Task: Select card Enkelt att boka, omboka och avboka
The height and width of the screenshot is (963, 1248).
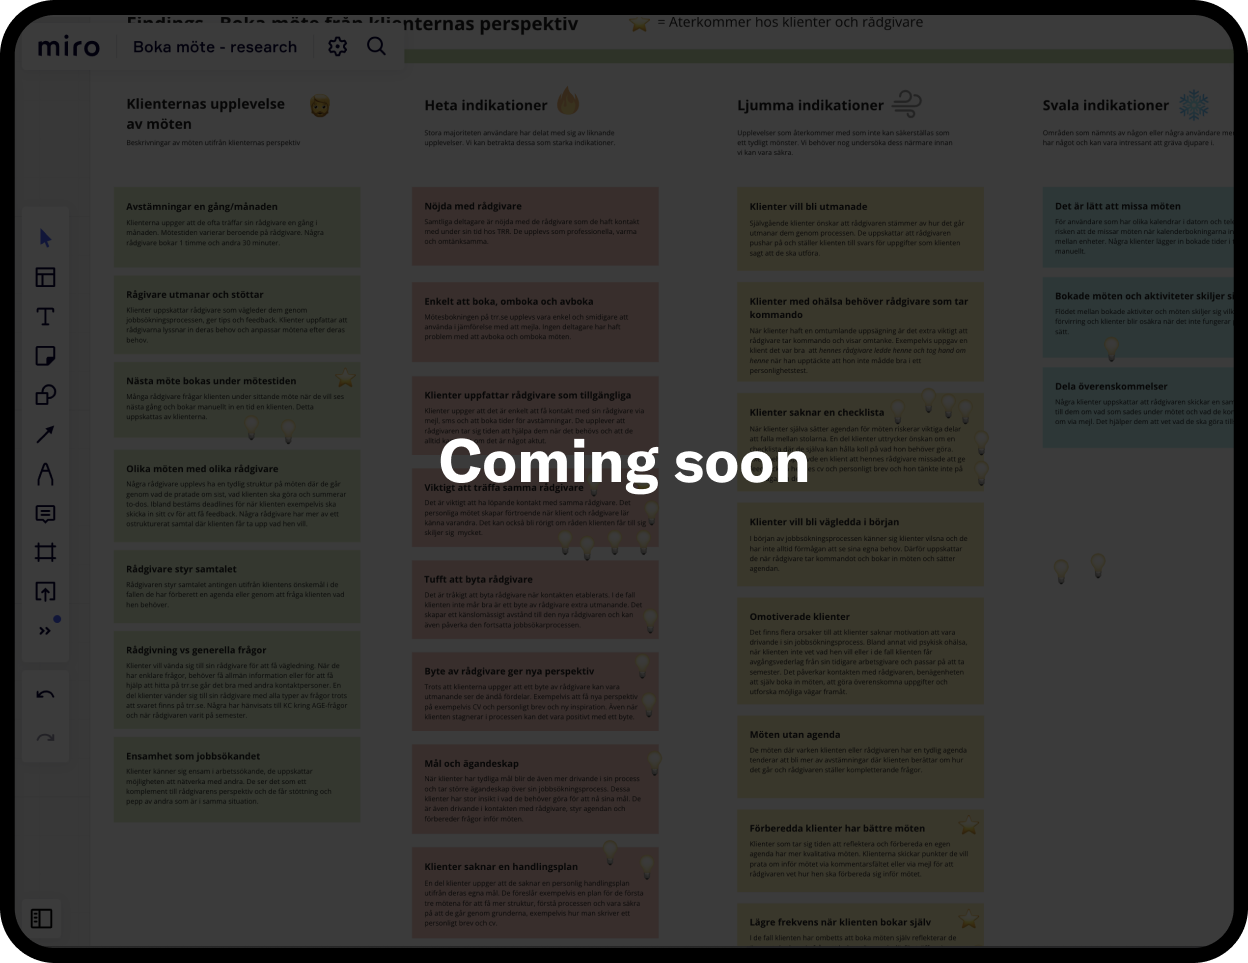Action: pyautogui.click(x=536, y=321)
